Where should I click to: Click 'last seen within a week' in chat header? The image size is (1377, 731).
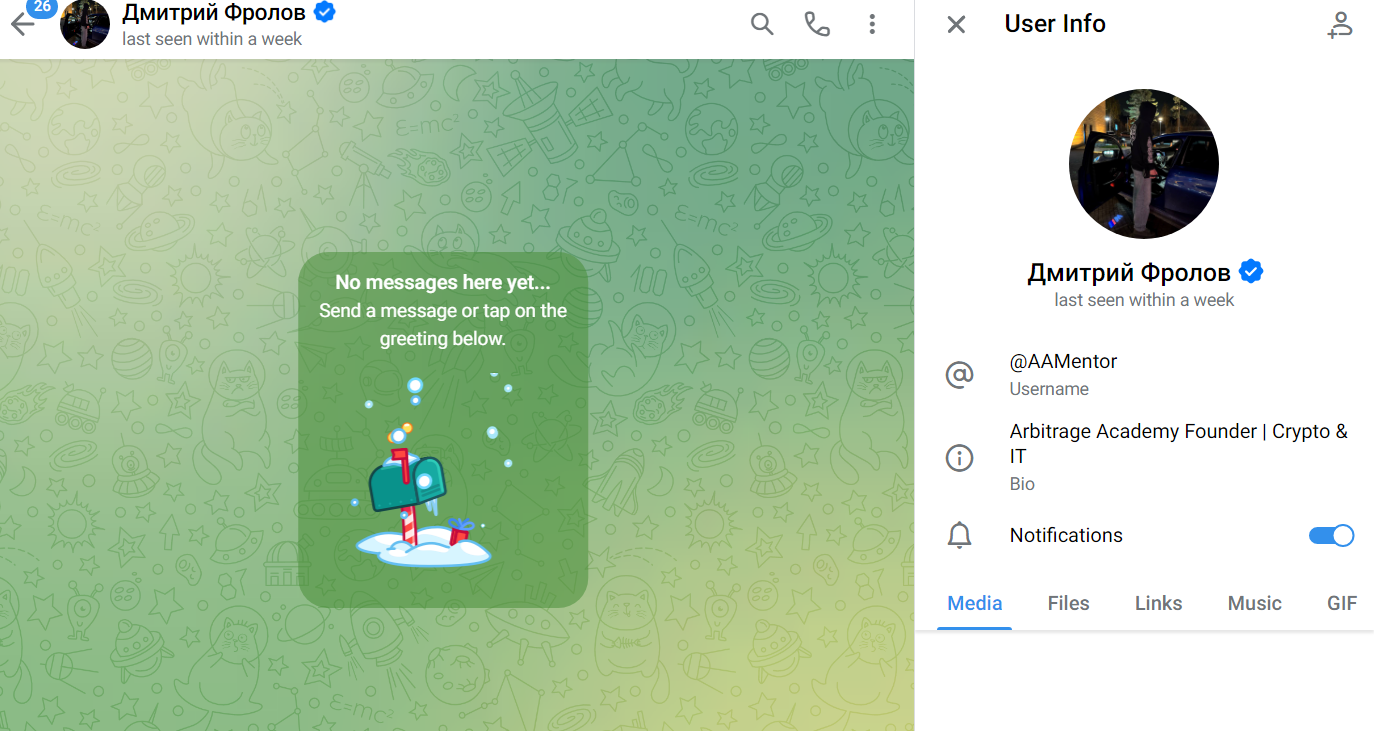click(x=212, y=39)
